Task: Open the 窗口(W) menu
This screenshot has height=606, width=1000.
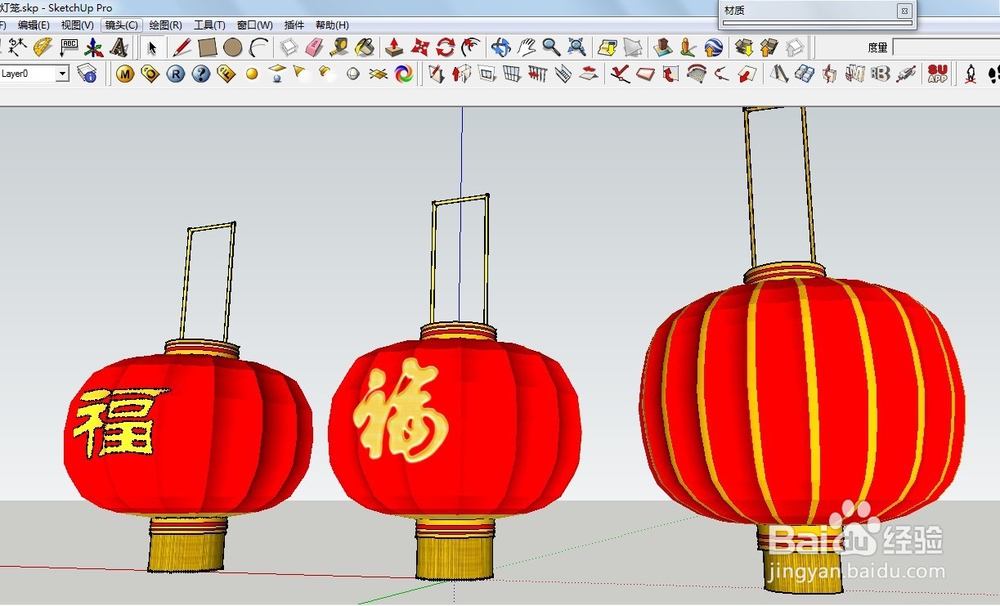Action: point(254,25)
